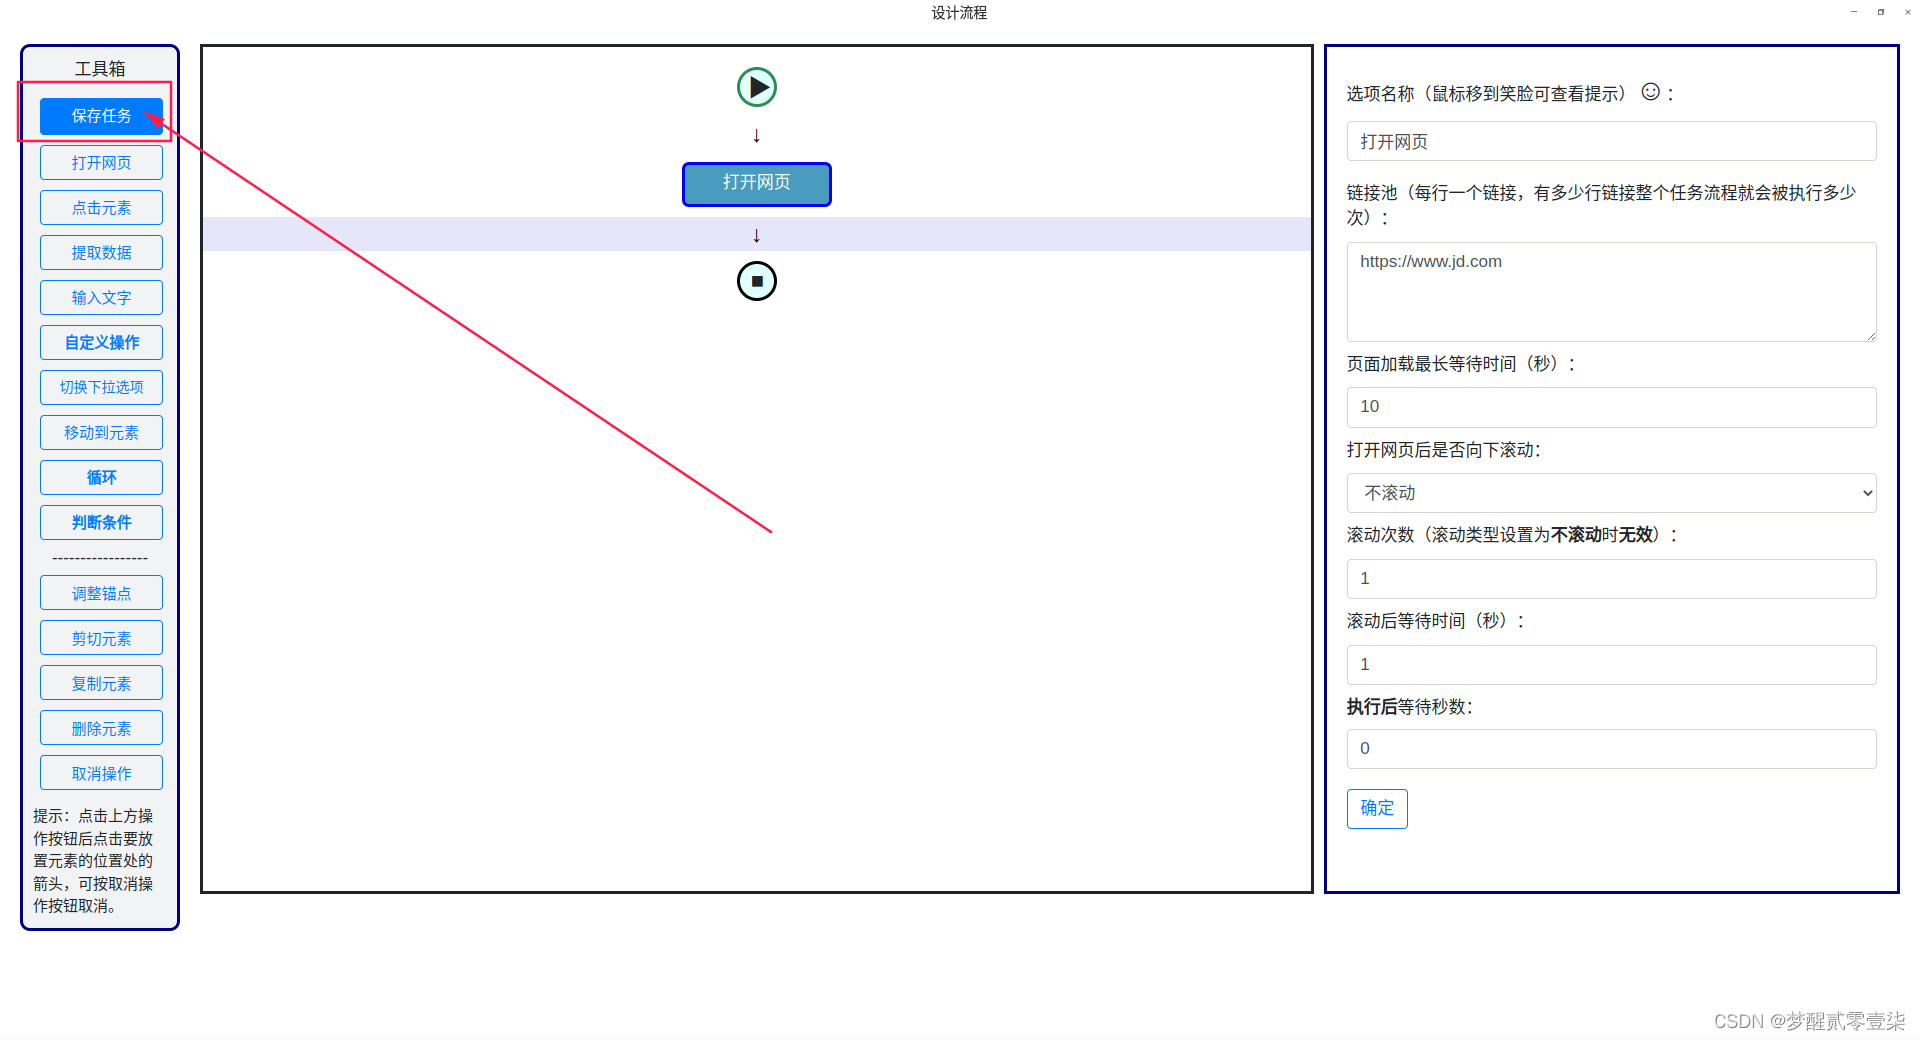Click the page load wait time field
Image resolution: width=1920 pixels, height=1040 pixels.
[1611, 407]
